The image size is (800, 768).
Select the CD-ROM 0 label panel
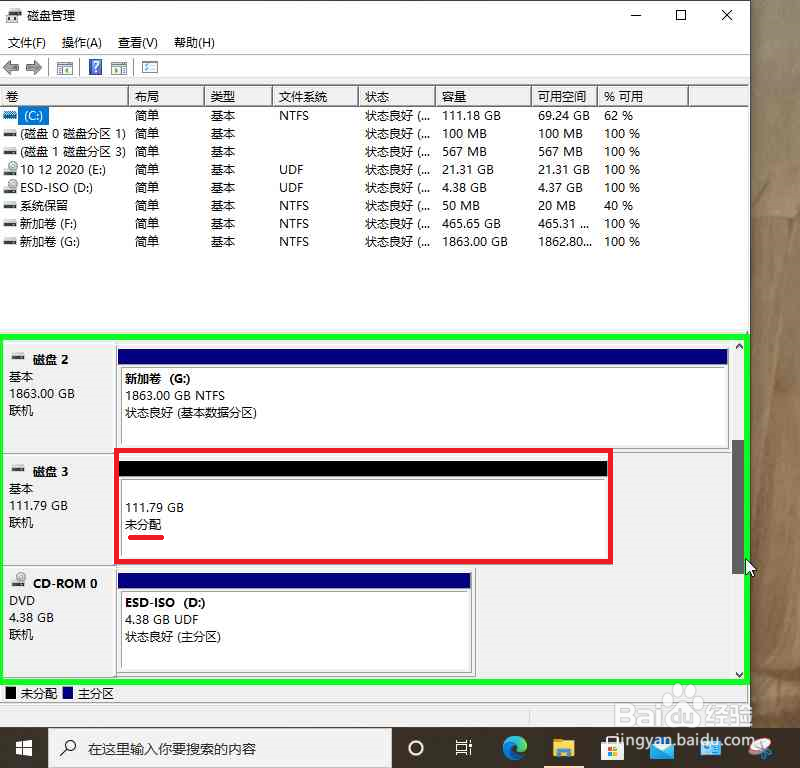tap(59, 622)
